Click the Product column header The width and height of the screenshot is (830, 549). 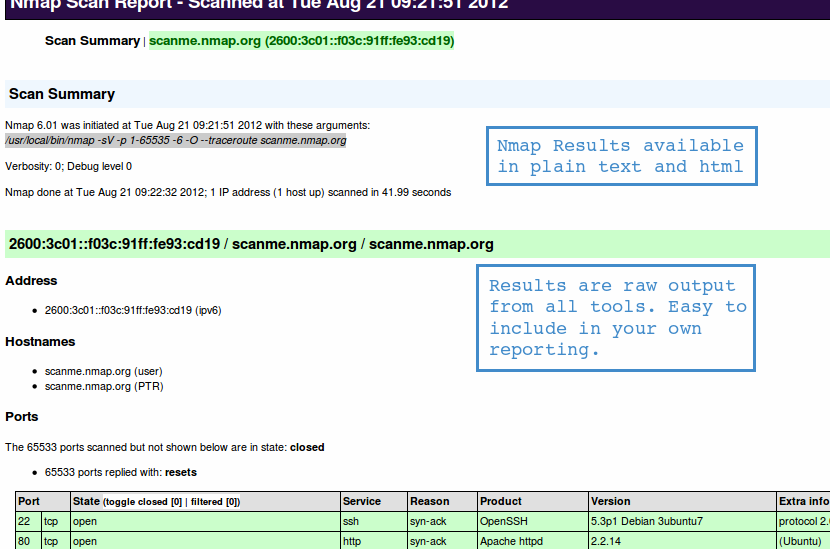pyautogui.click(x=533, y=501)
